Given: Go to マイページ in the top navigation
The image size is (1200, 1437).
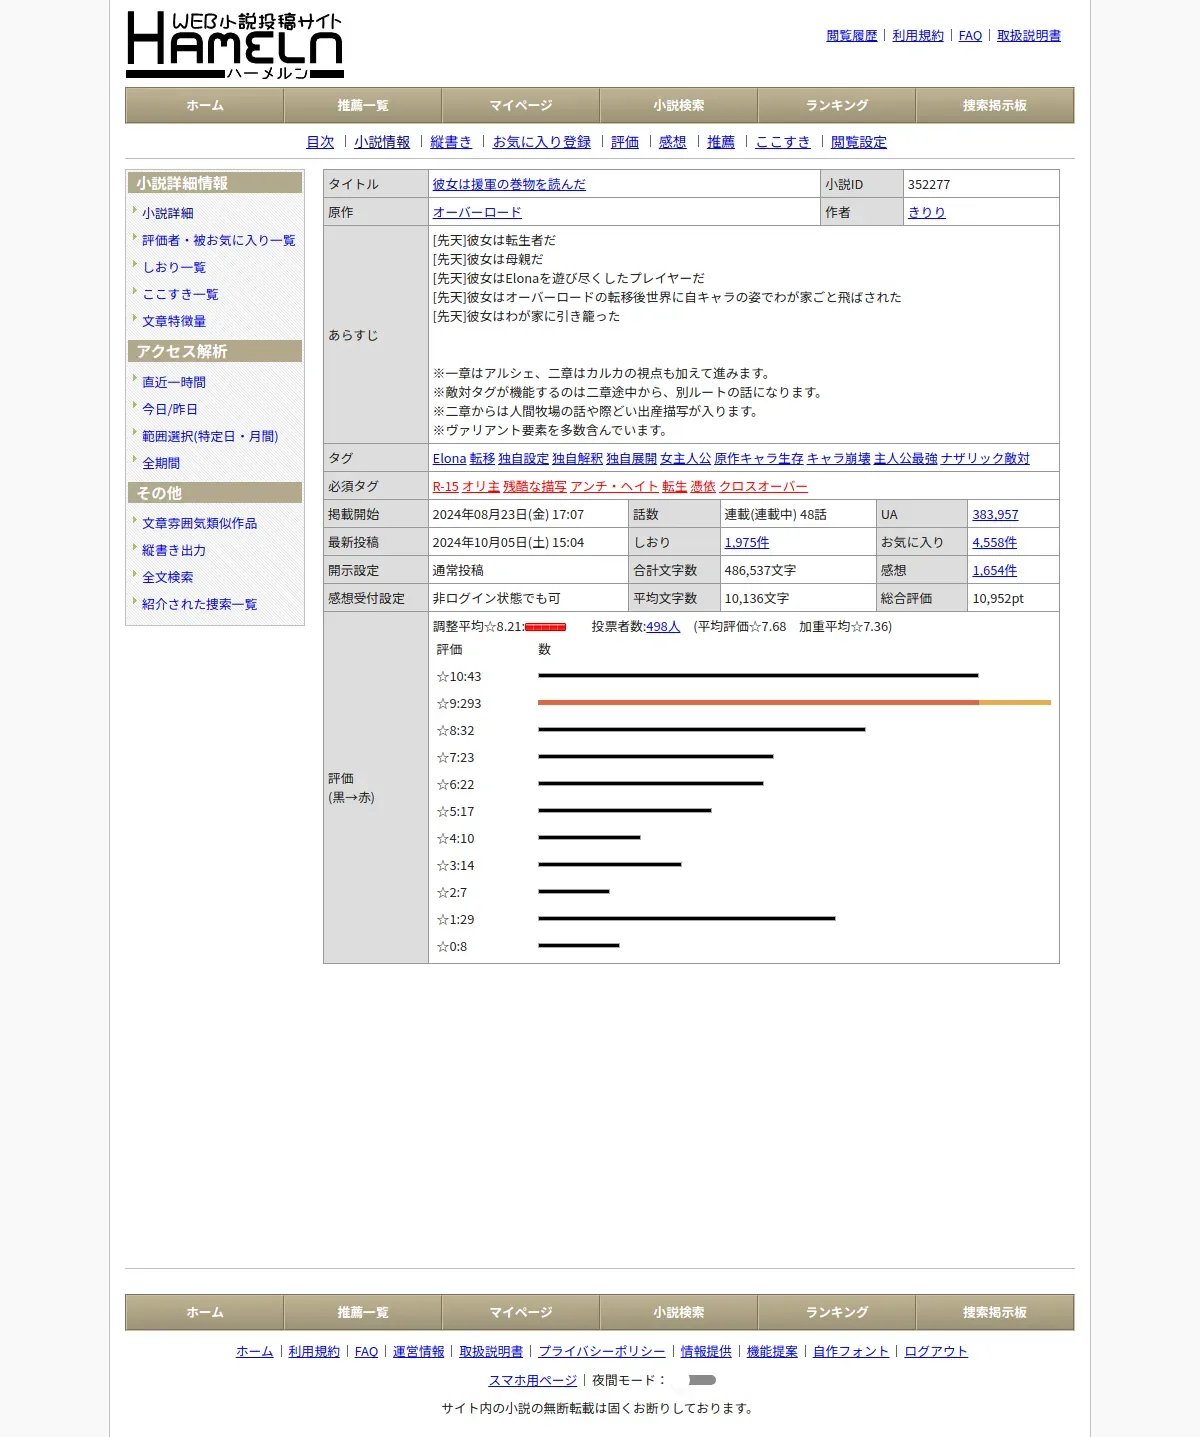Looking at the screenshot, I should [521, 105].
